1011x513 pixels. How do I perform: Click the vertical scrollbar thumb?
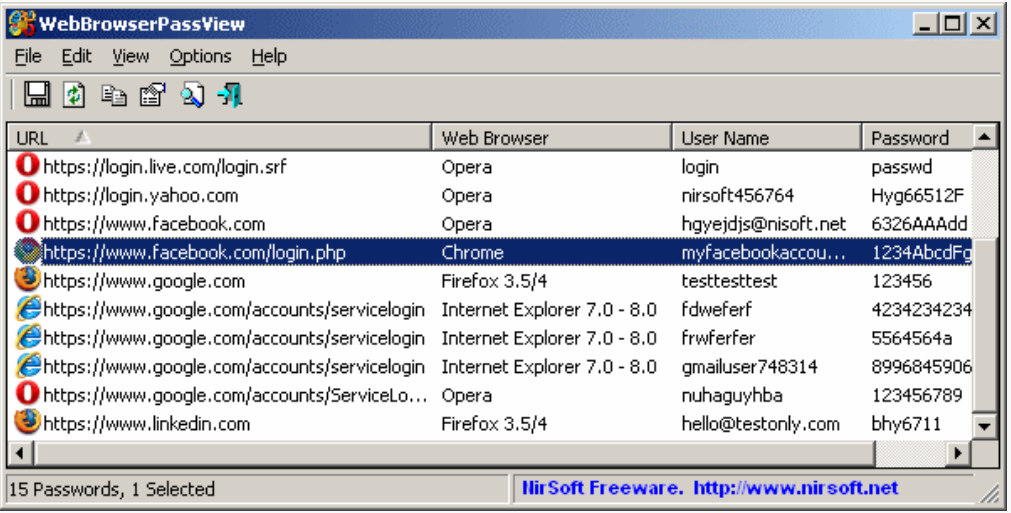(985, 324)
